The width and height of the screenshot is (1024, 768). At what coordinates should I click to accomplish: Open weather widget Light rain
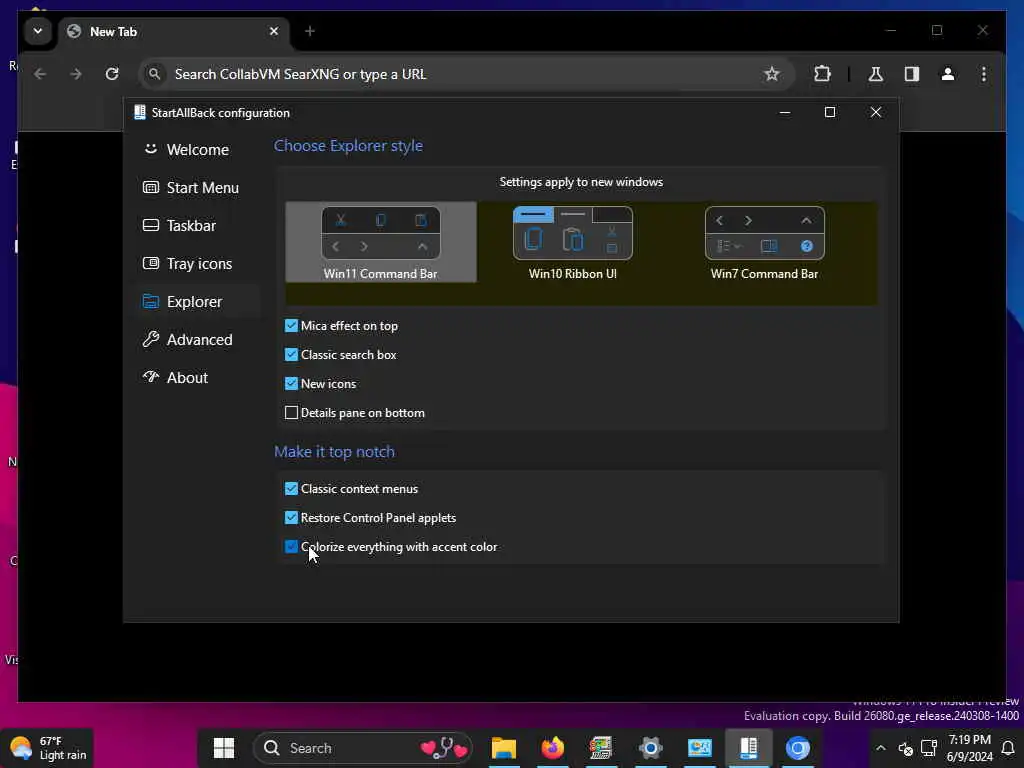coord(48,748)
